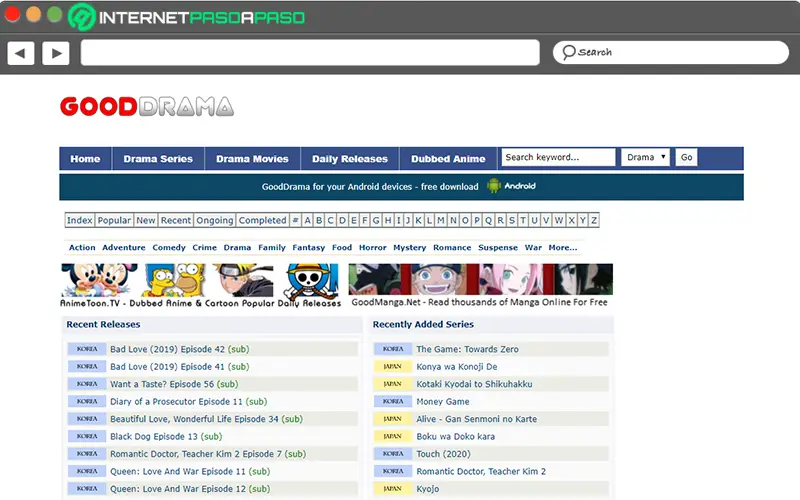Open Queen: Love And War Episode 12

[190, 489]
